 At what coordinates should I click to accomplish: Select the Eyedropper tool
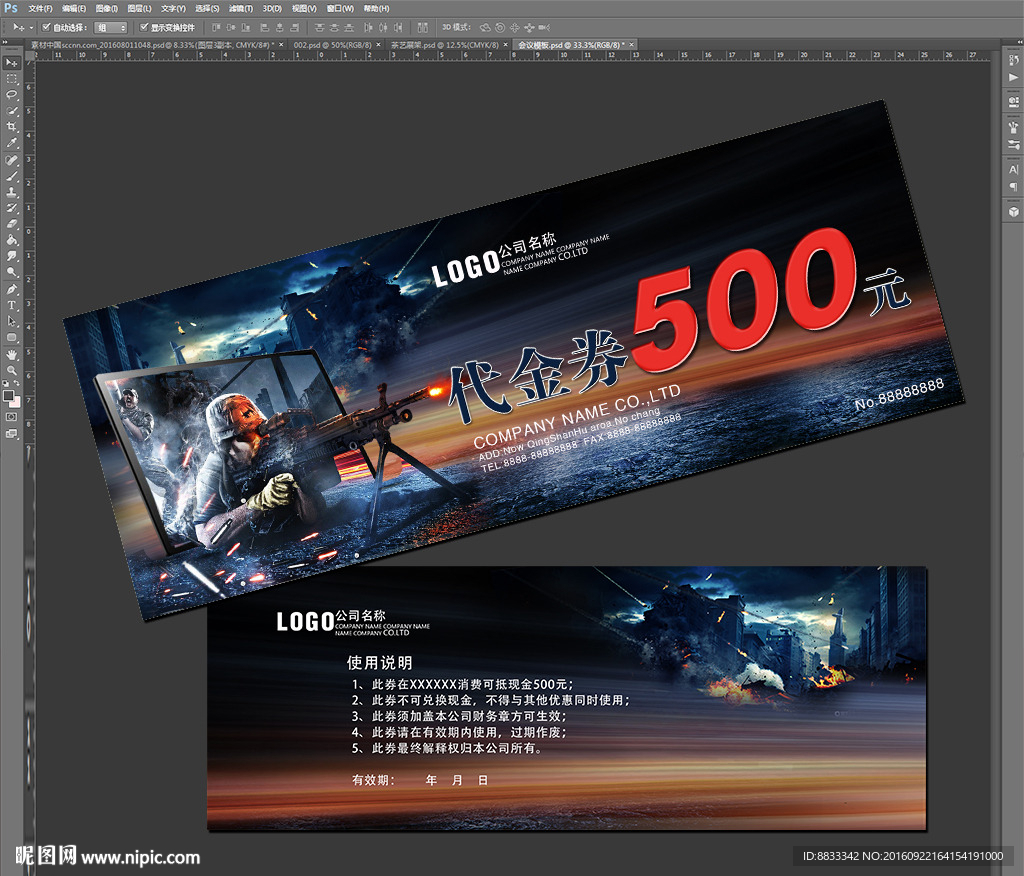point(12,143)
